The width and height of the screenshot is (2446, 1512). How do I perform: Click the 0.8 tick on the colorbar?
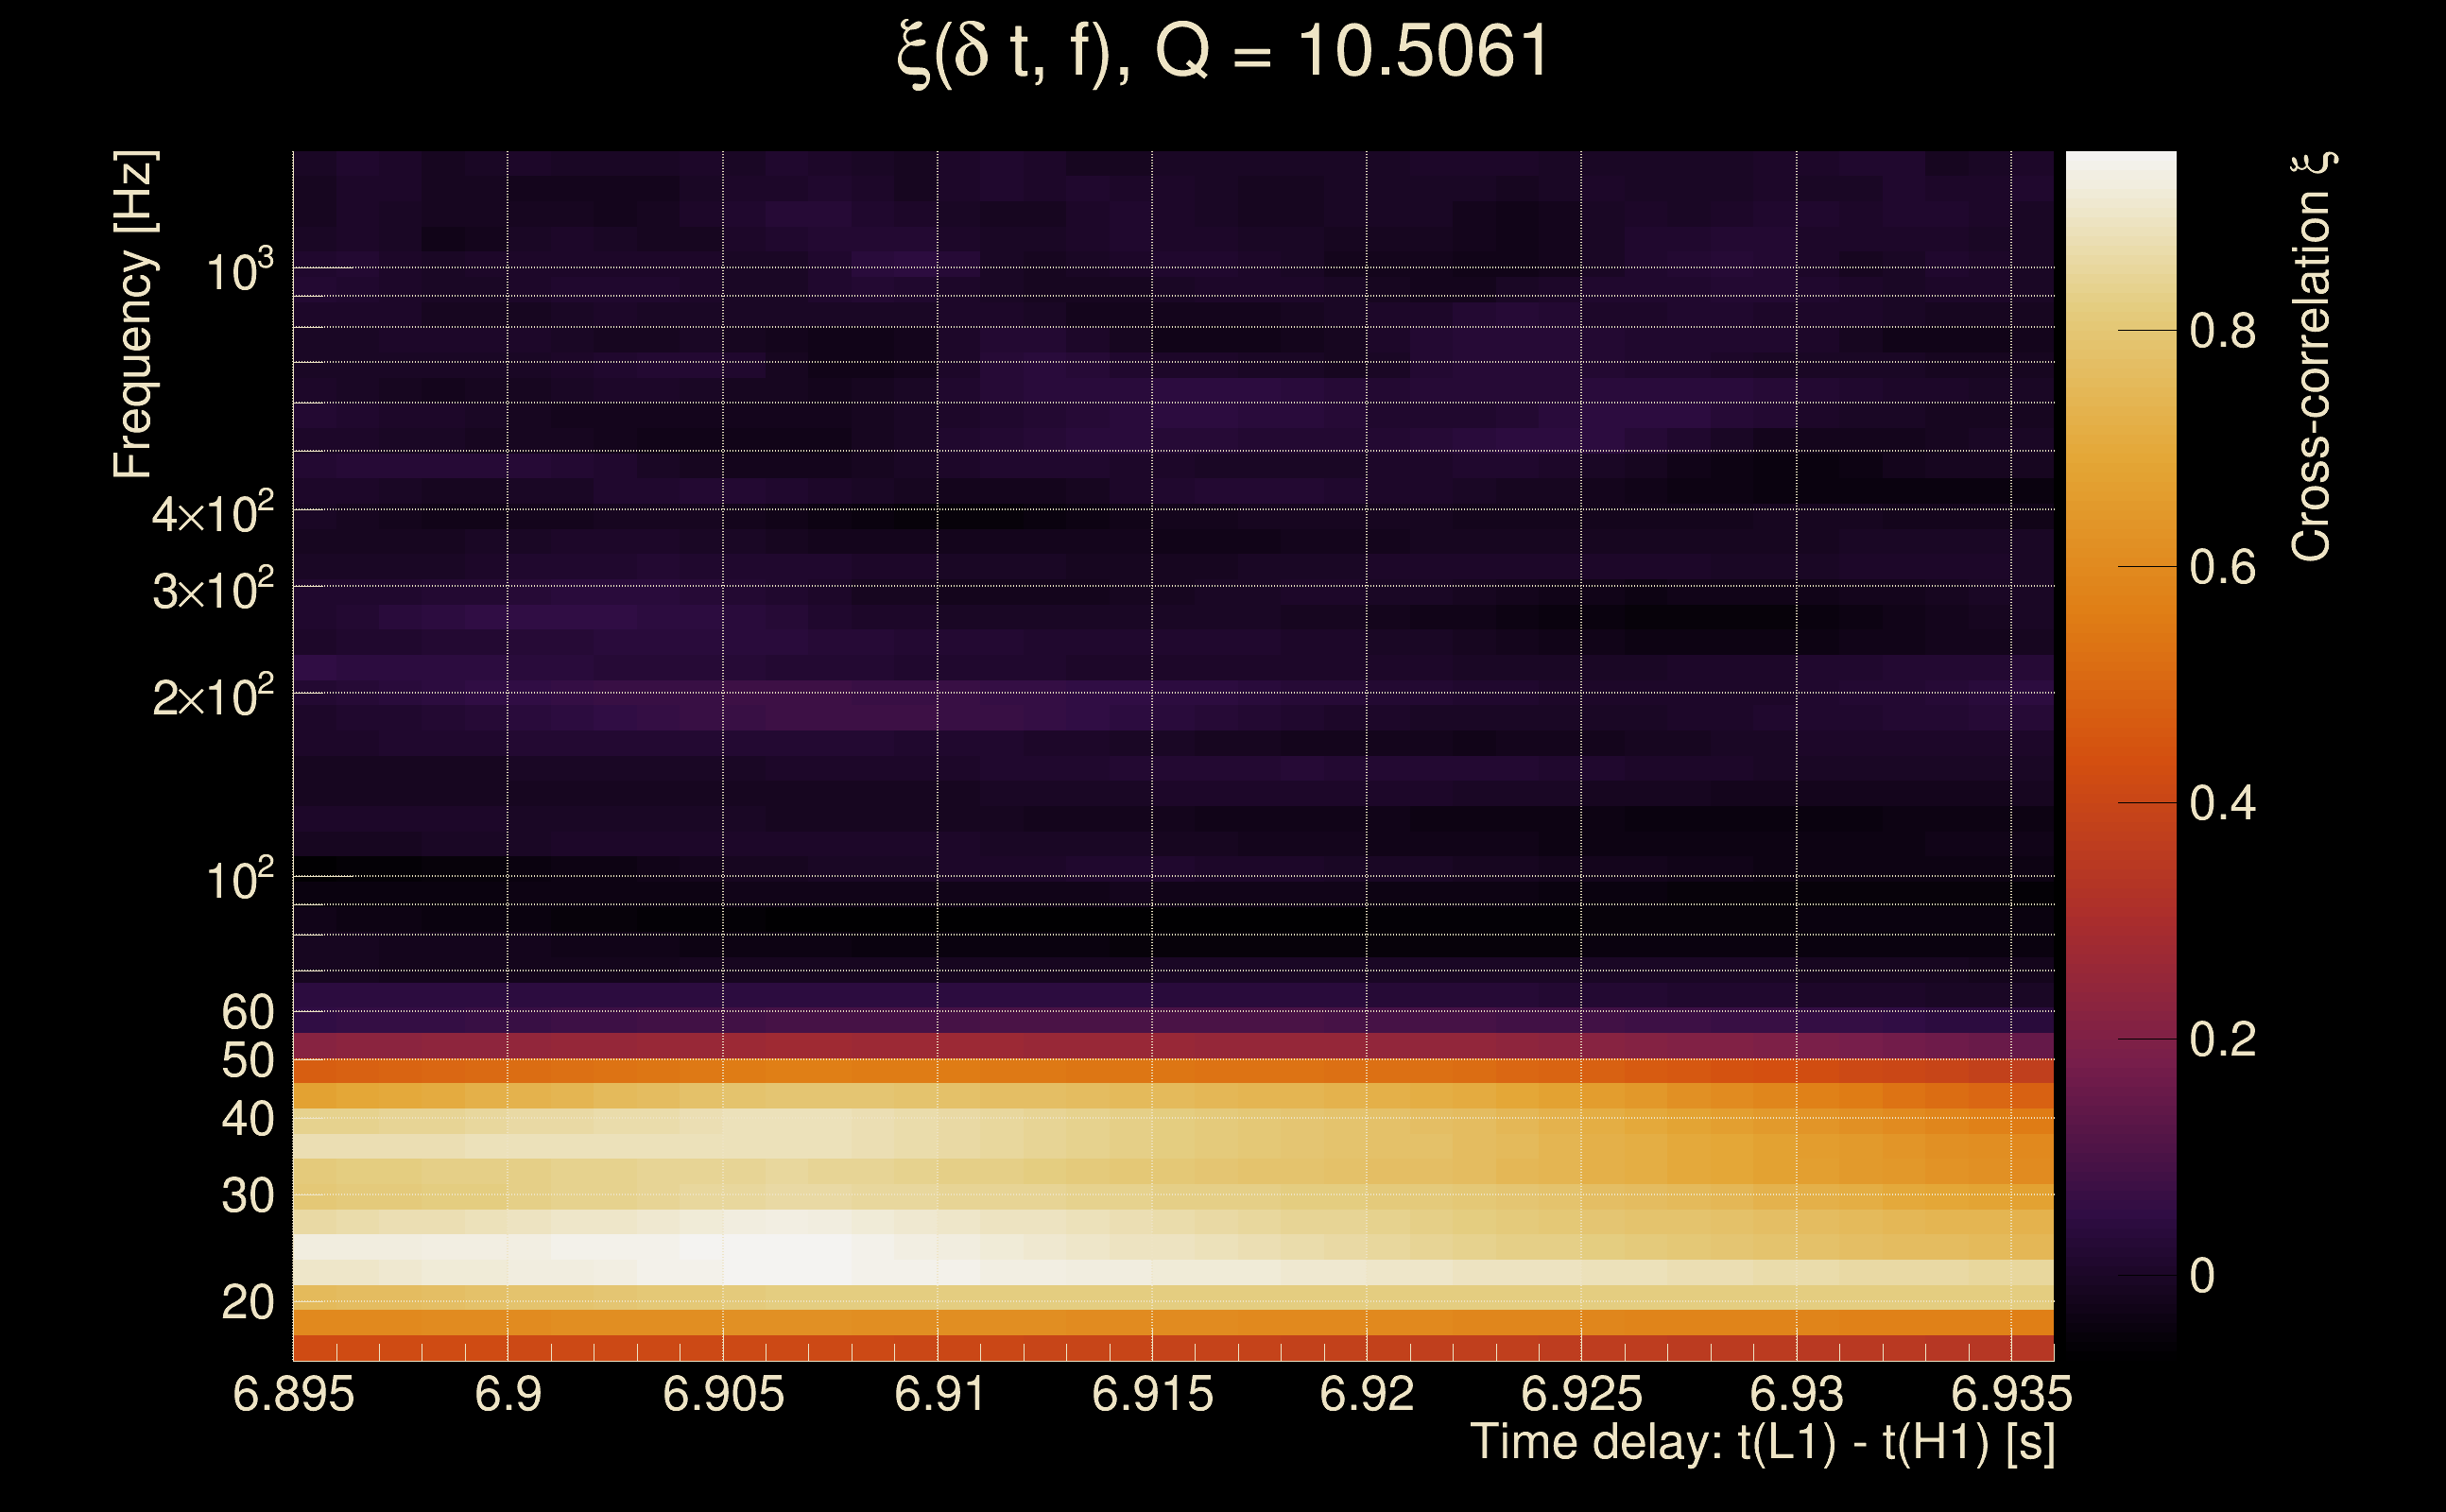(2221, 331)
